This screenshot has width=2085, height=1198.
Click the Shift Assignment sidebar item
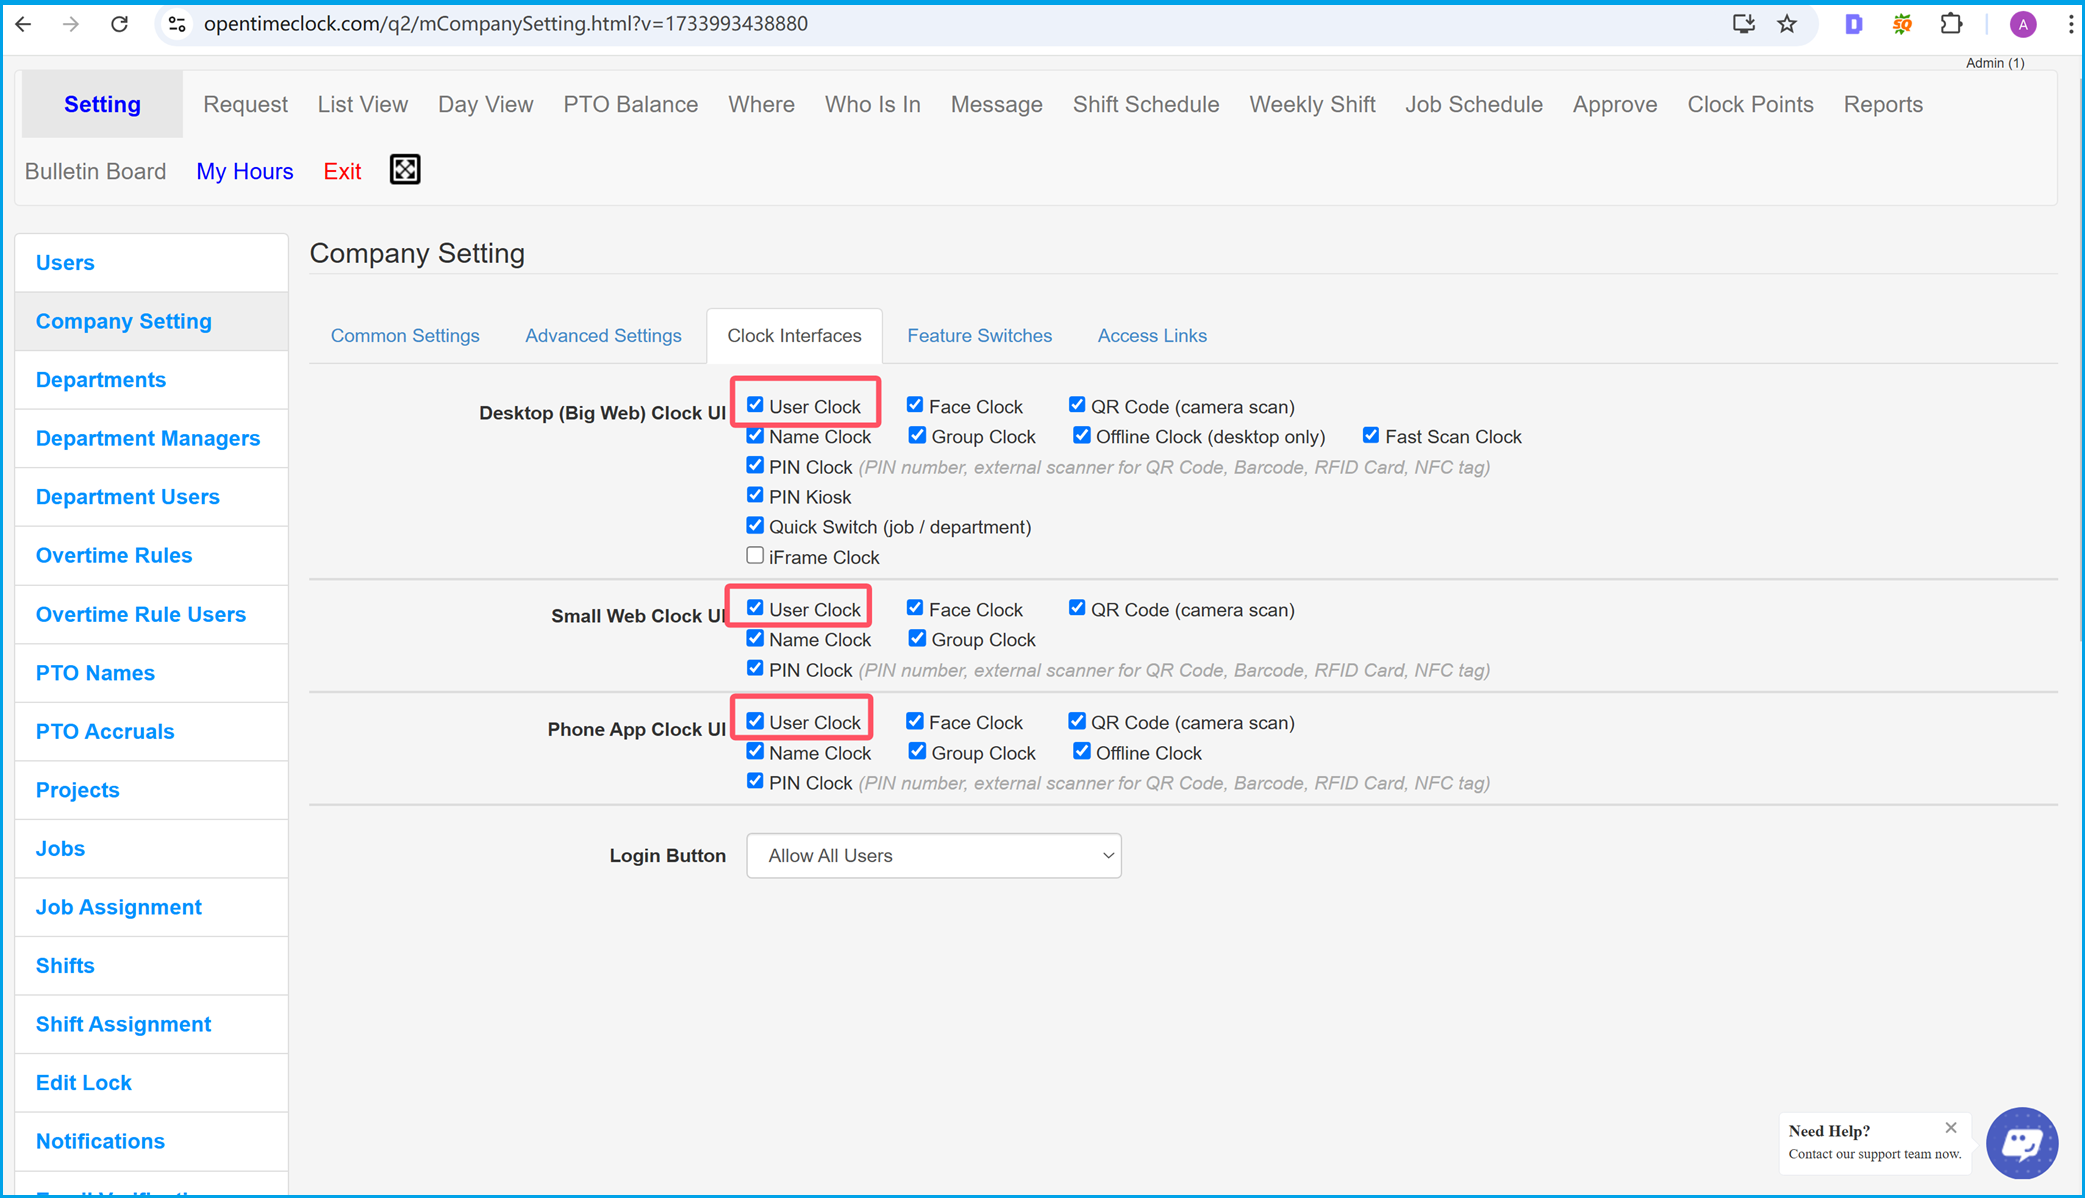[123, 1023]
